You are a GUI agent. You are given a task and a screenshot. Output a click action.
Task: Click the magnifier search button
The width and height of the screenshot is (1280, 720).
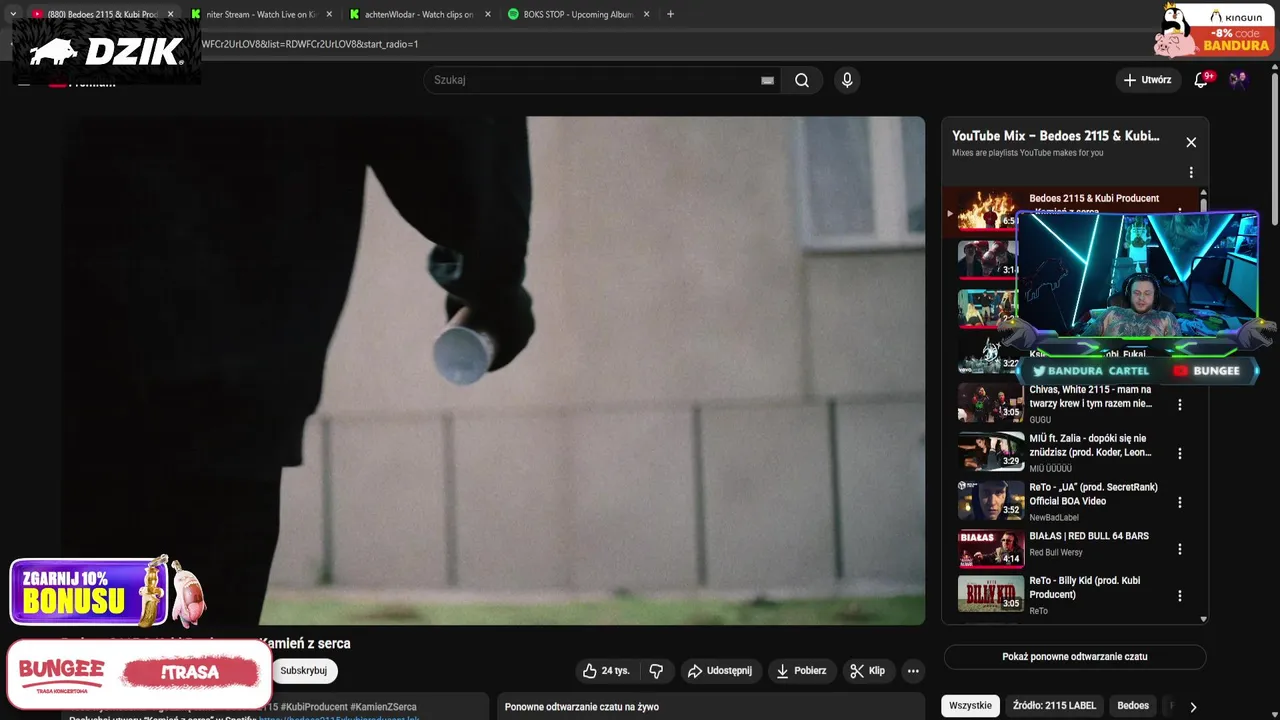tap(802, 80)
